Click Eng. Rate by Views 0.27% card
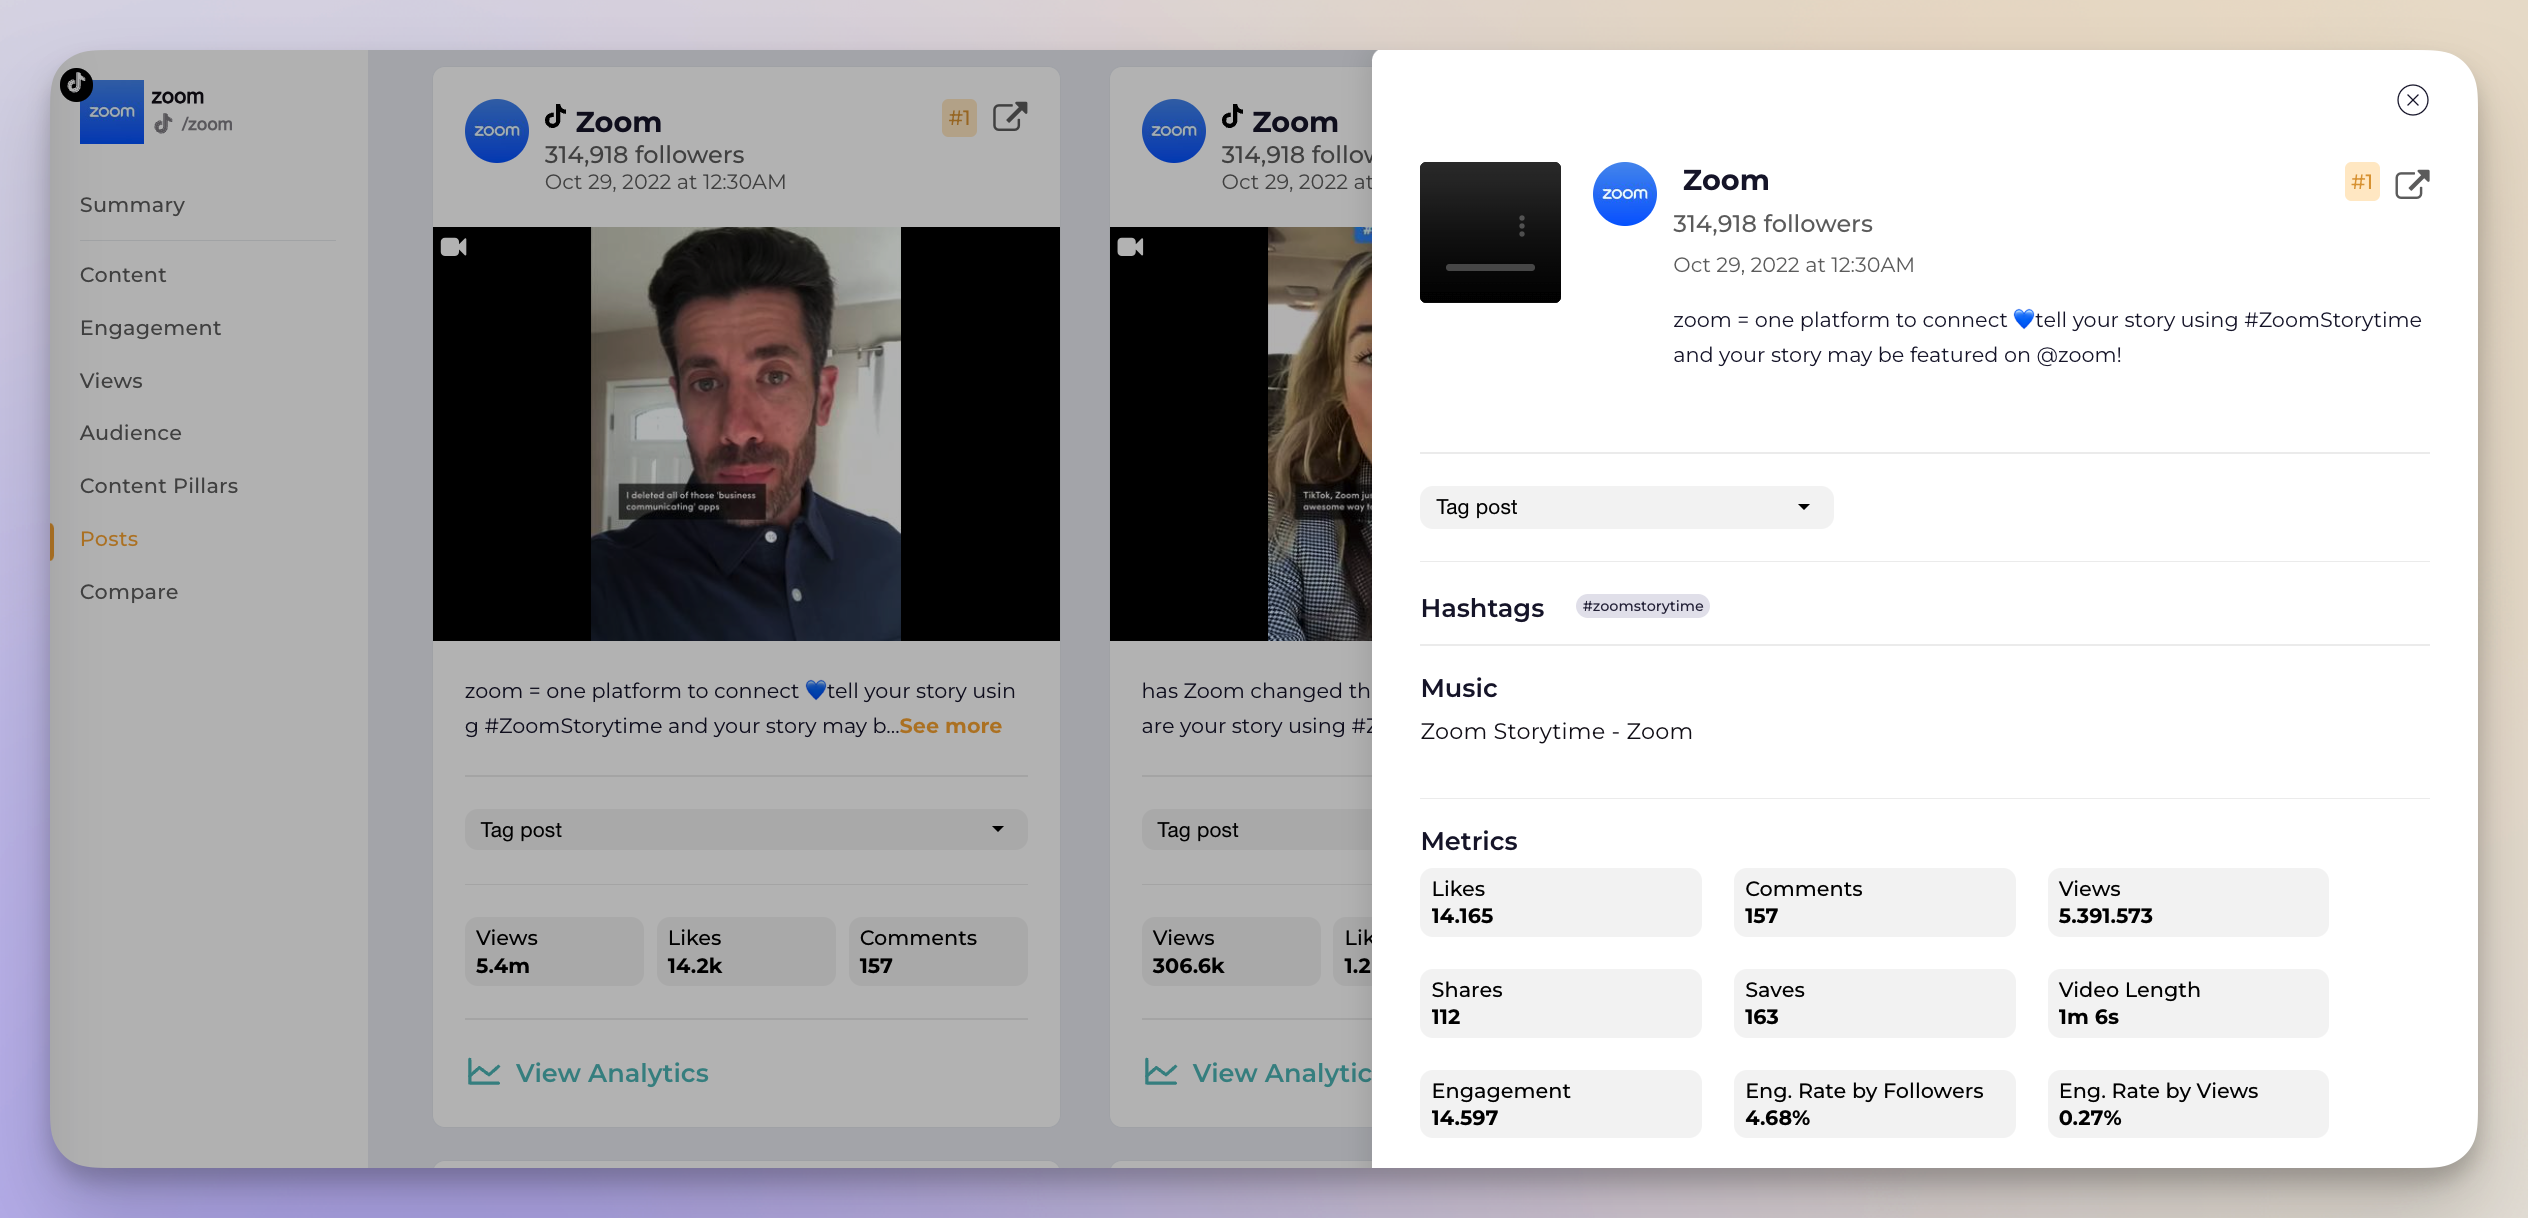The width and height of the screenshot is (2528, 1218). [2187, 1104]
